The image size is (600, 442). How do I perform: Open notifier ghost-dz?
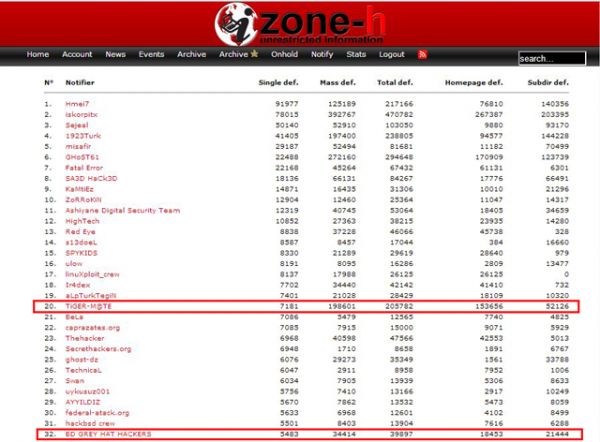coord(82,360)
